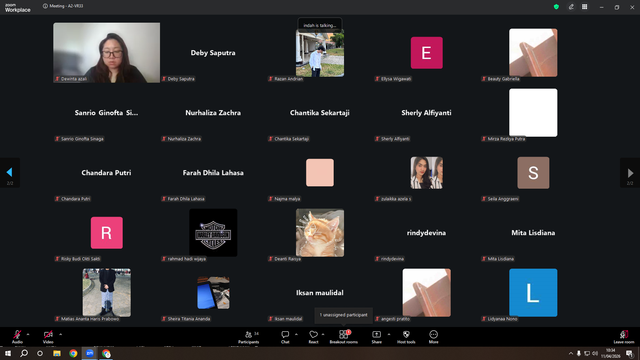Switch to Zoom in the taskbar
The width and height of the screenshot is (640, 360).
pyautogui.click(x=90, y=353)
